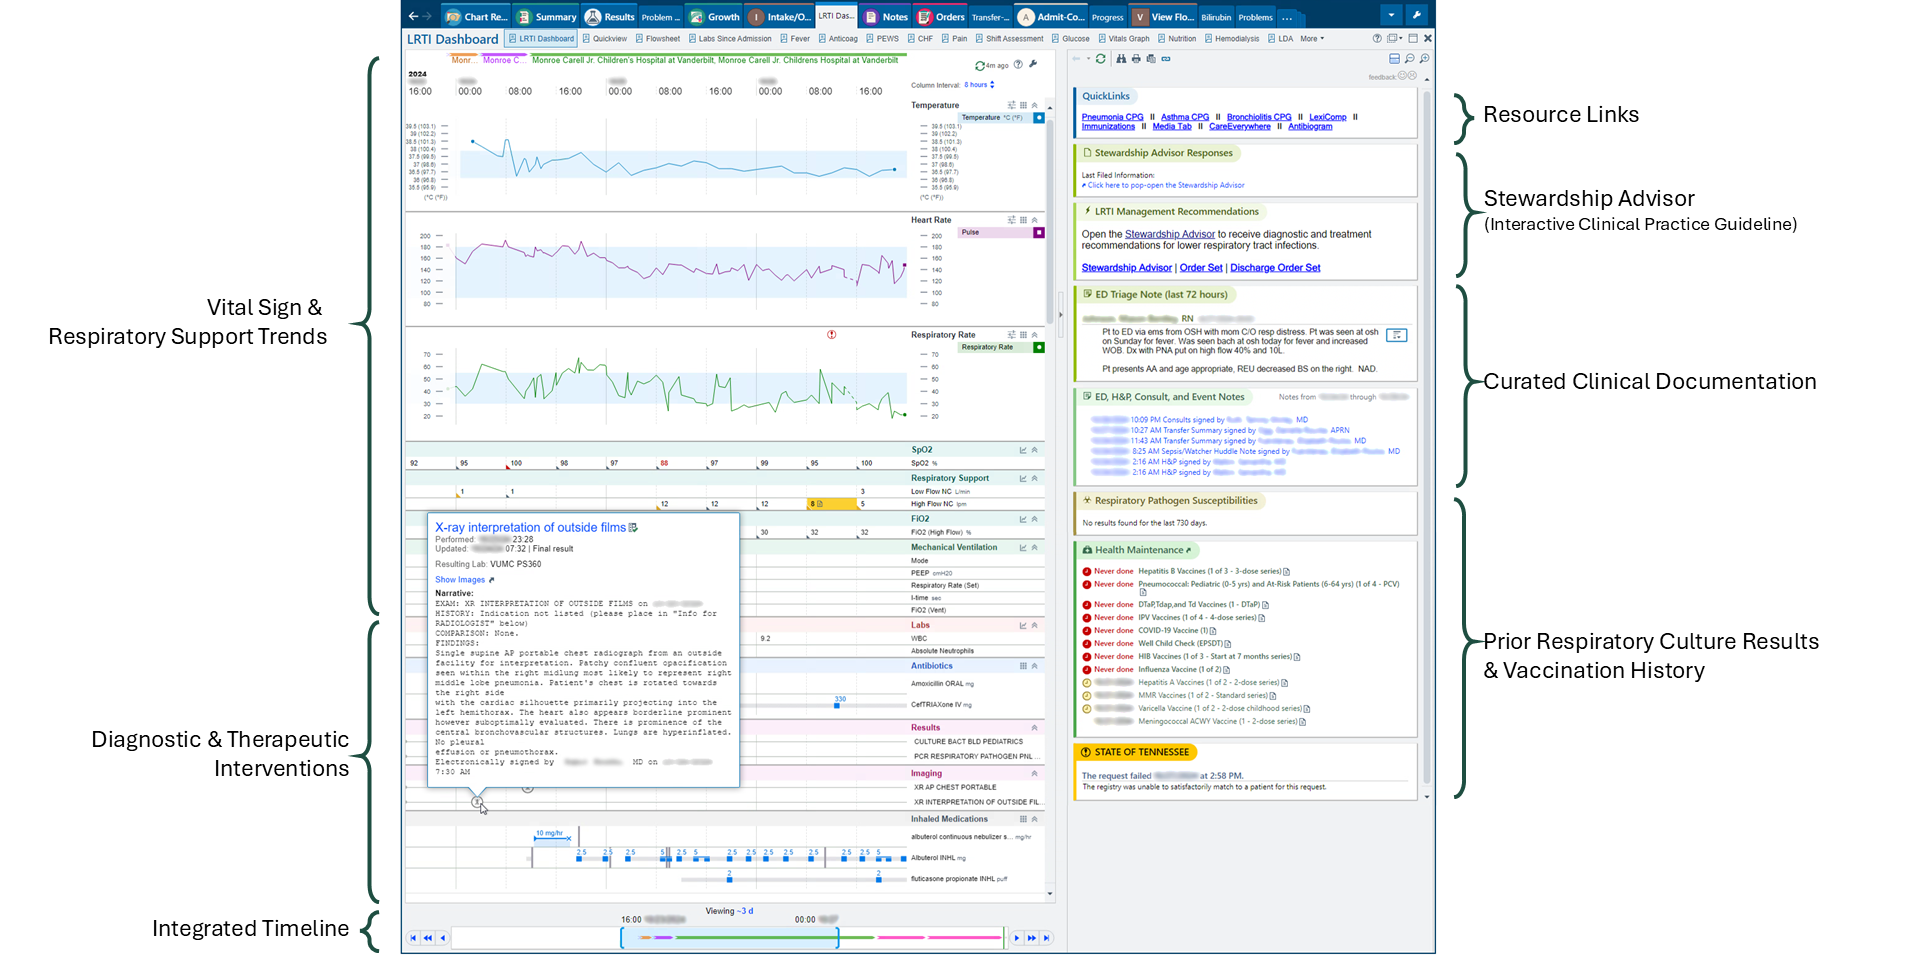Click the Labs section graph view icon

tap(1023, 626)
